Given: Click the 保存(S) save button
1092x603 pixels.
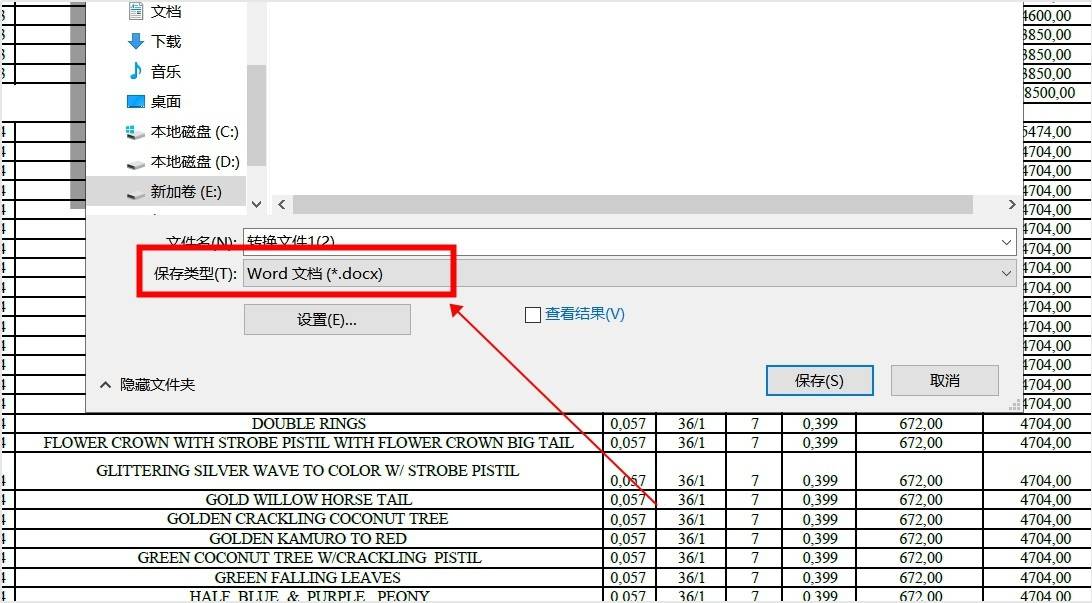Looking at the screenshot, I should (820, 380).
